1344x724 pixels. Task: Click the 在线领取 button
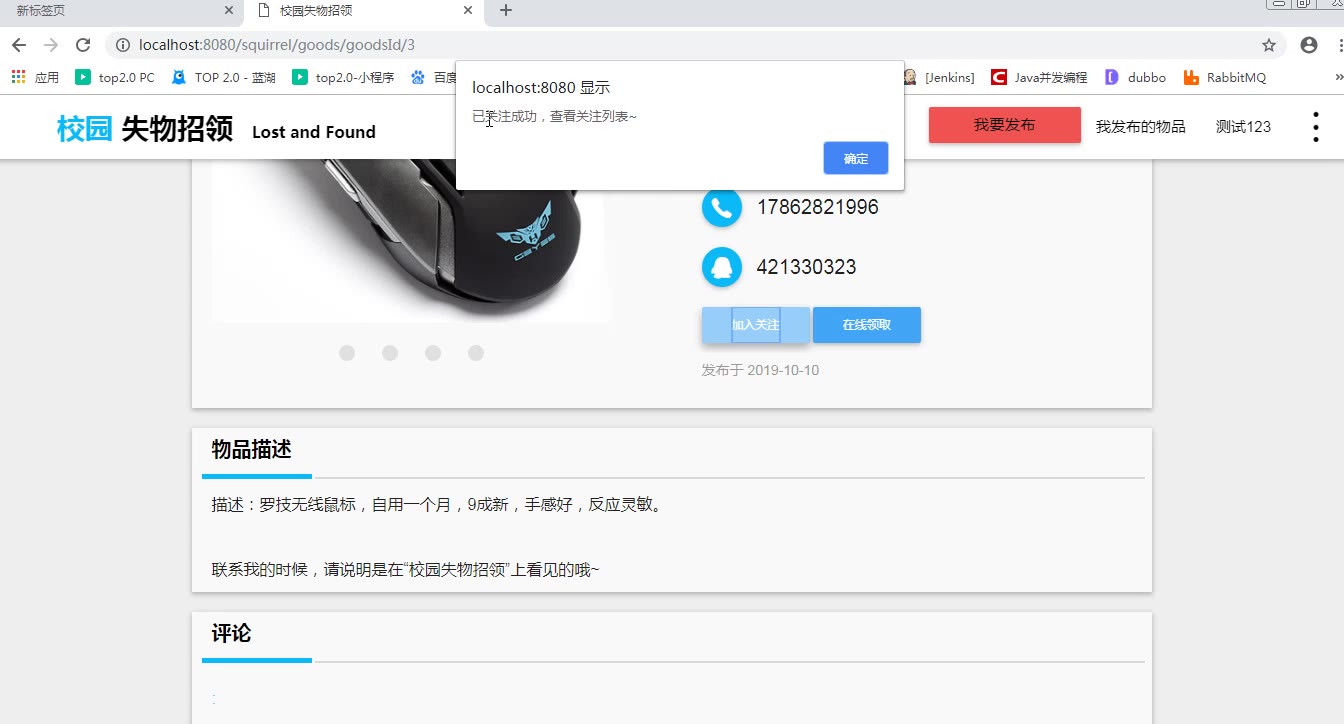click(867, 325)
